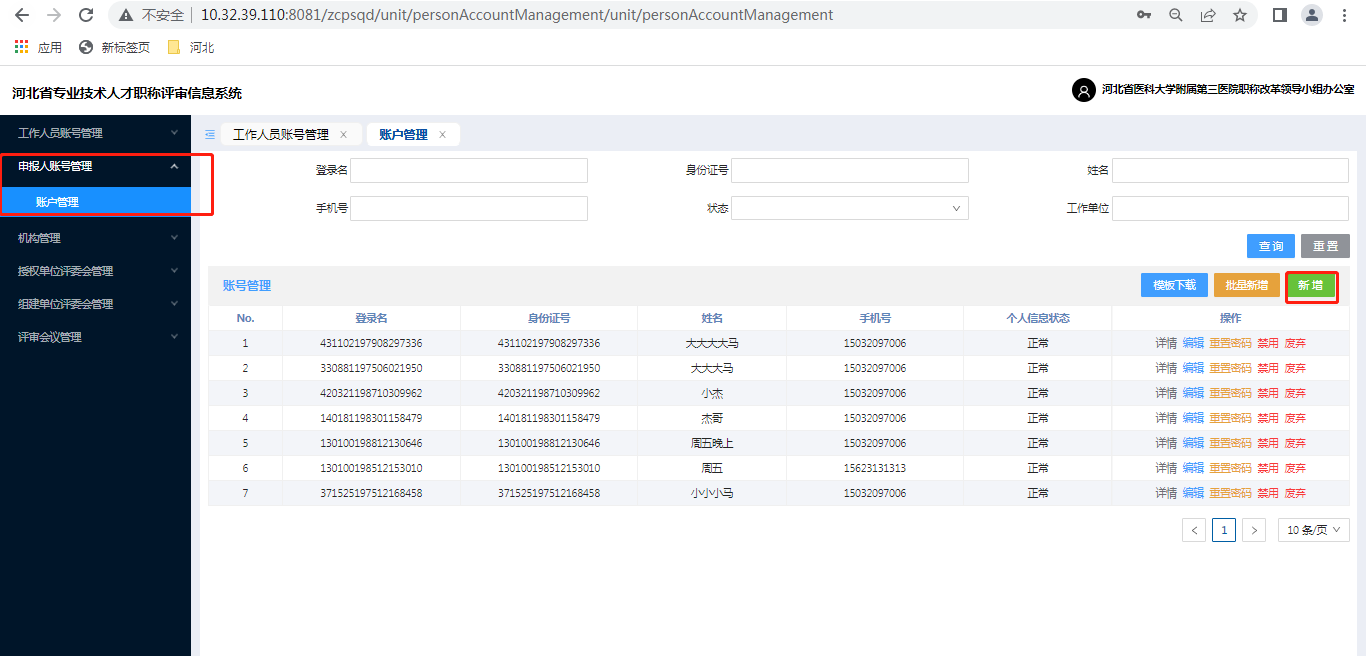1366x656 pixels.
Task: Click the 登录名 input field
Action: pos(468,171)
